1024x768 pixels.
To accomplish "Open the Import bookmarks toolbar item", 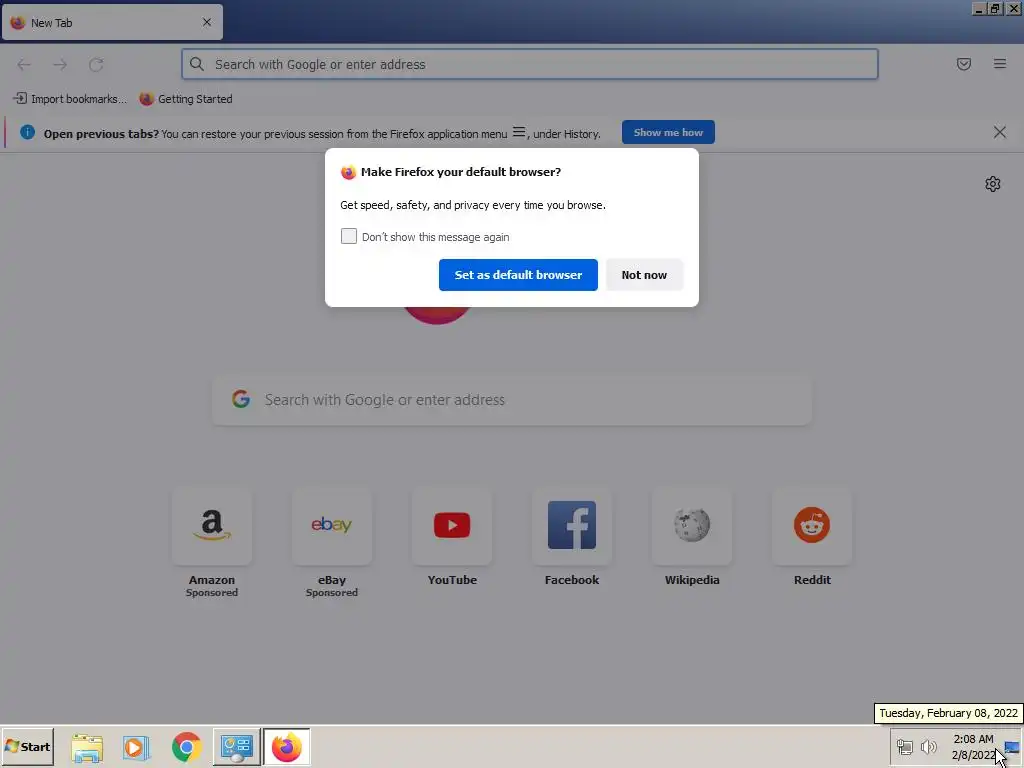I will [70, 99].
